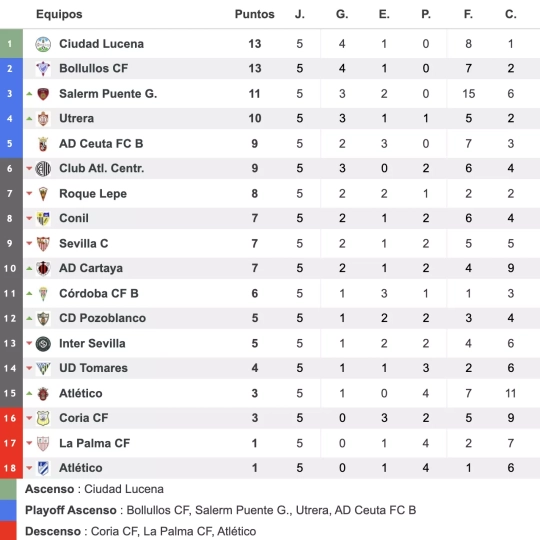Click the red down arrow beside Roque Lepe
Screen dimensions: 540x540
29,194
